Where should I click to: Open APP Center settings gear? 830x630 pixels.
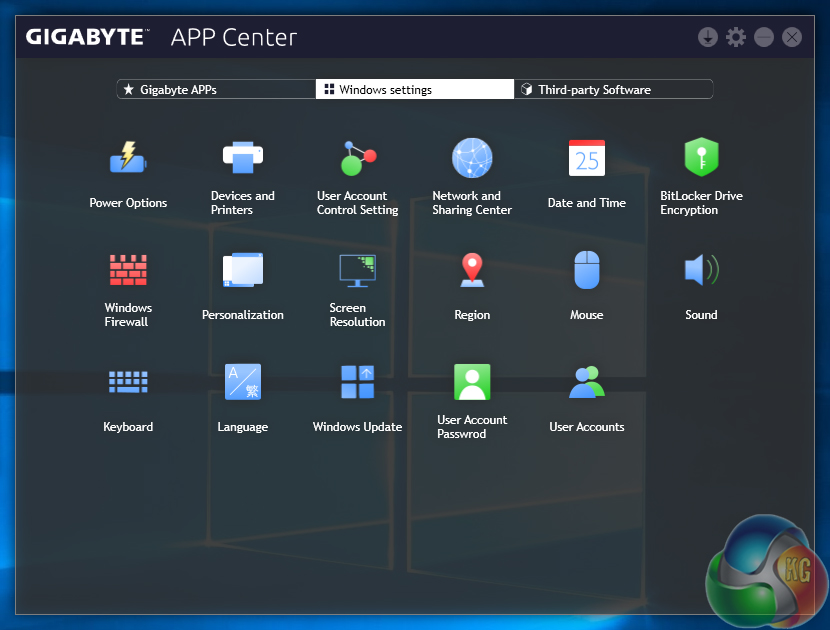tap(736, 38)
